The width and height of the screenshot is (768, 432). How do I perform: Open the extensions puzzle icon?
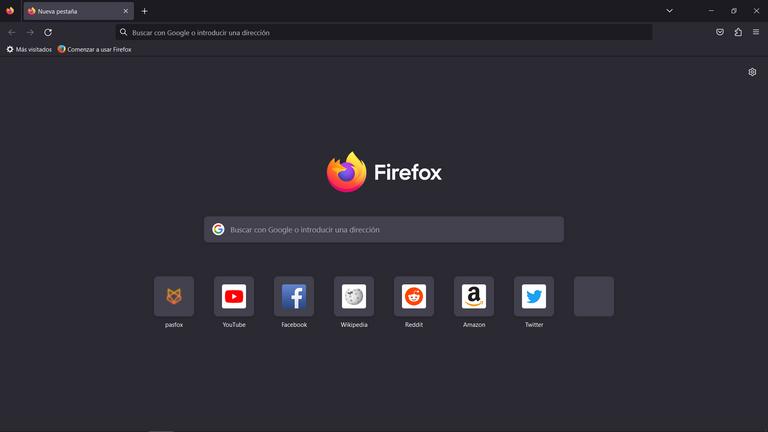point(738,32)
